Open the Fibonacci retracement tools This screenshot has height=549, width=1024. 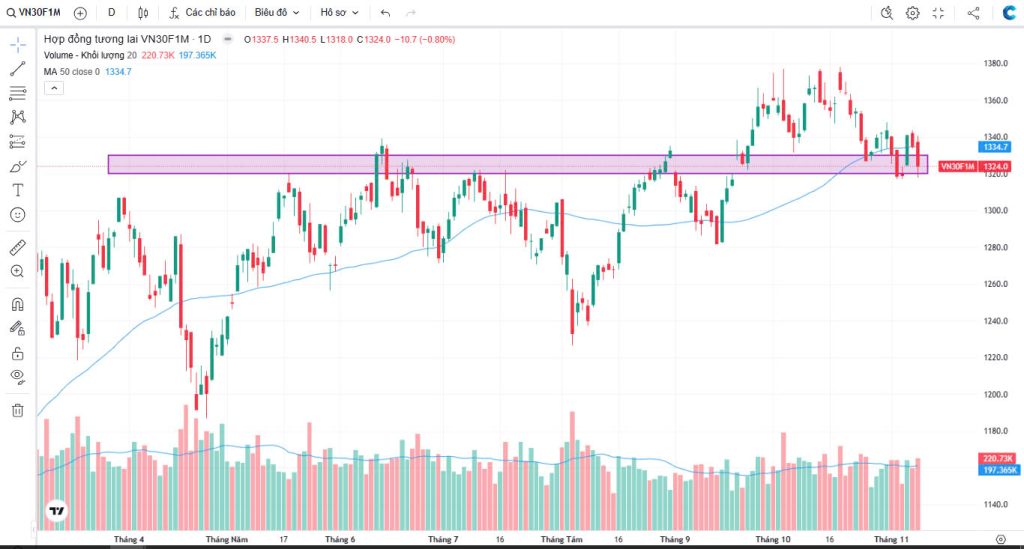(17, 93)
